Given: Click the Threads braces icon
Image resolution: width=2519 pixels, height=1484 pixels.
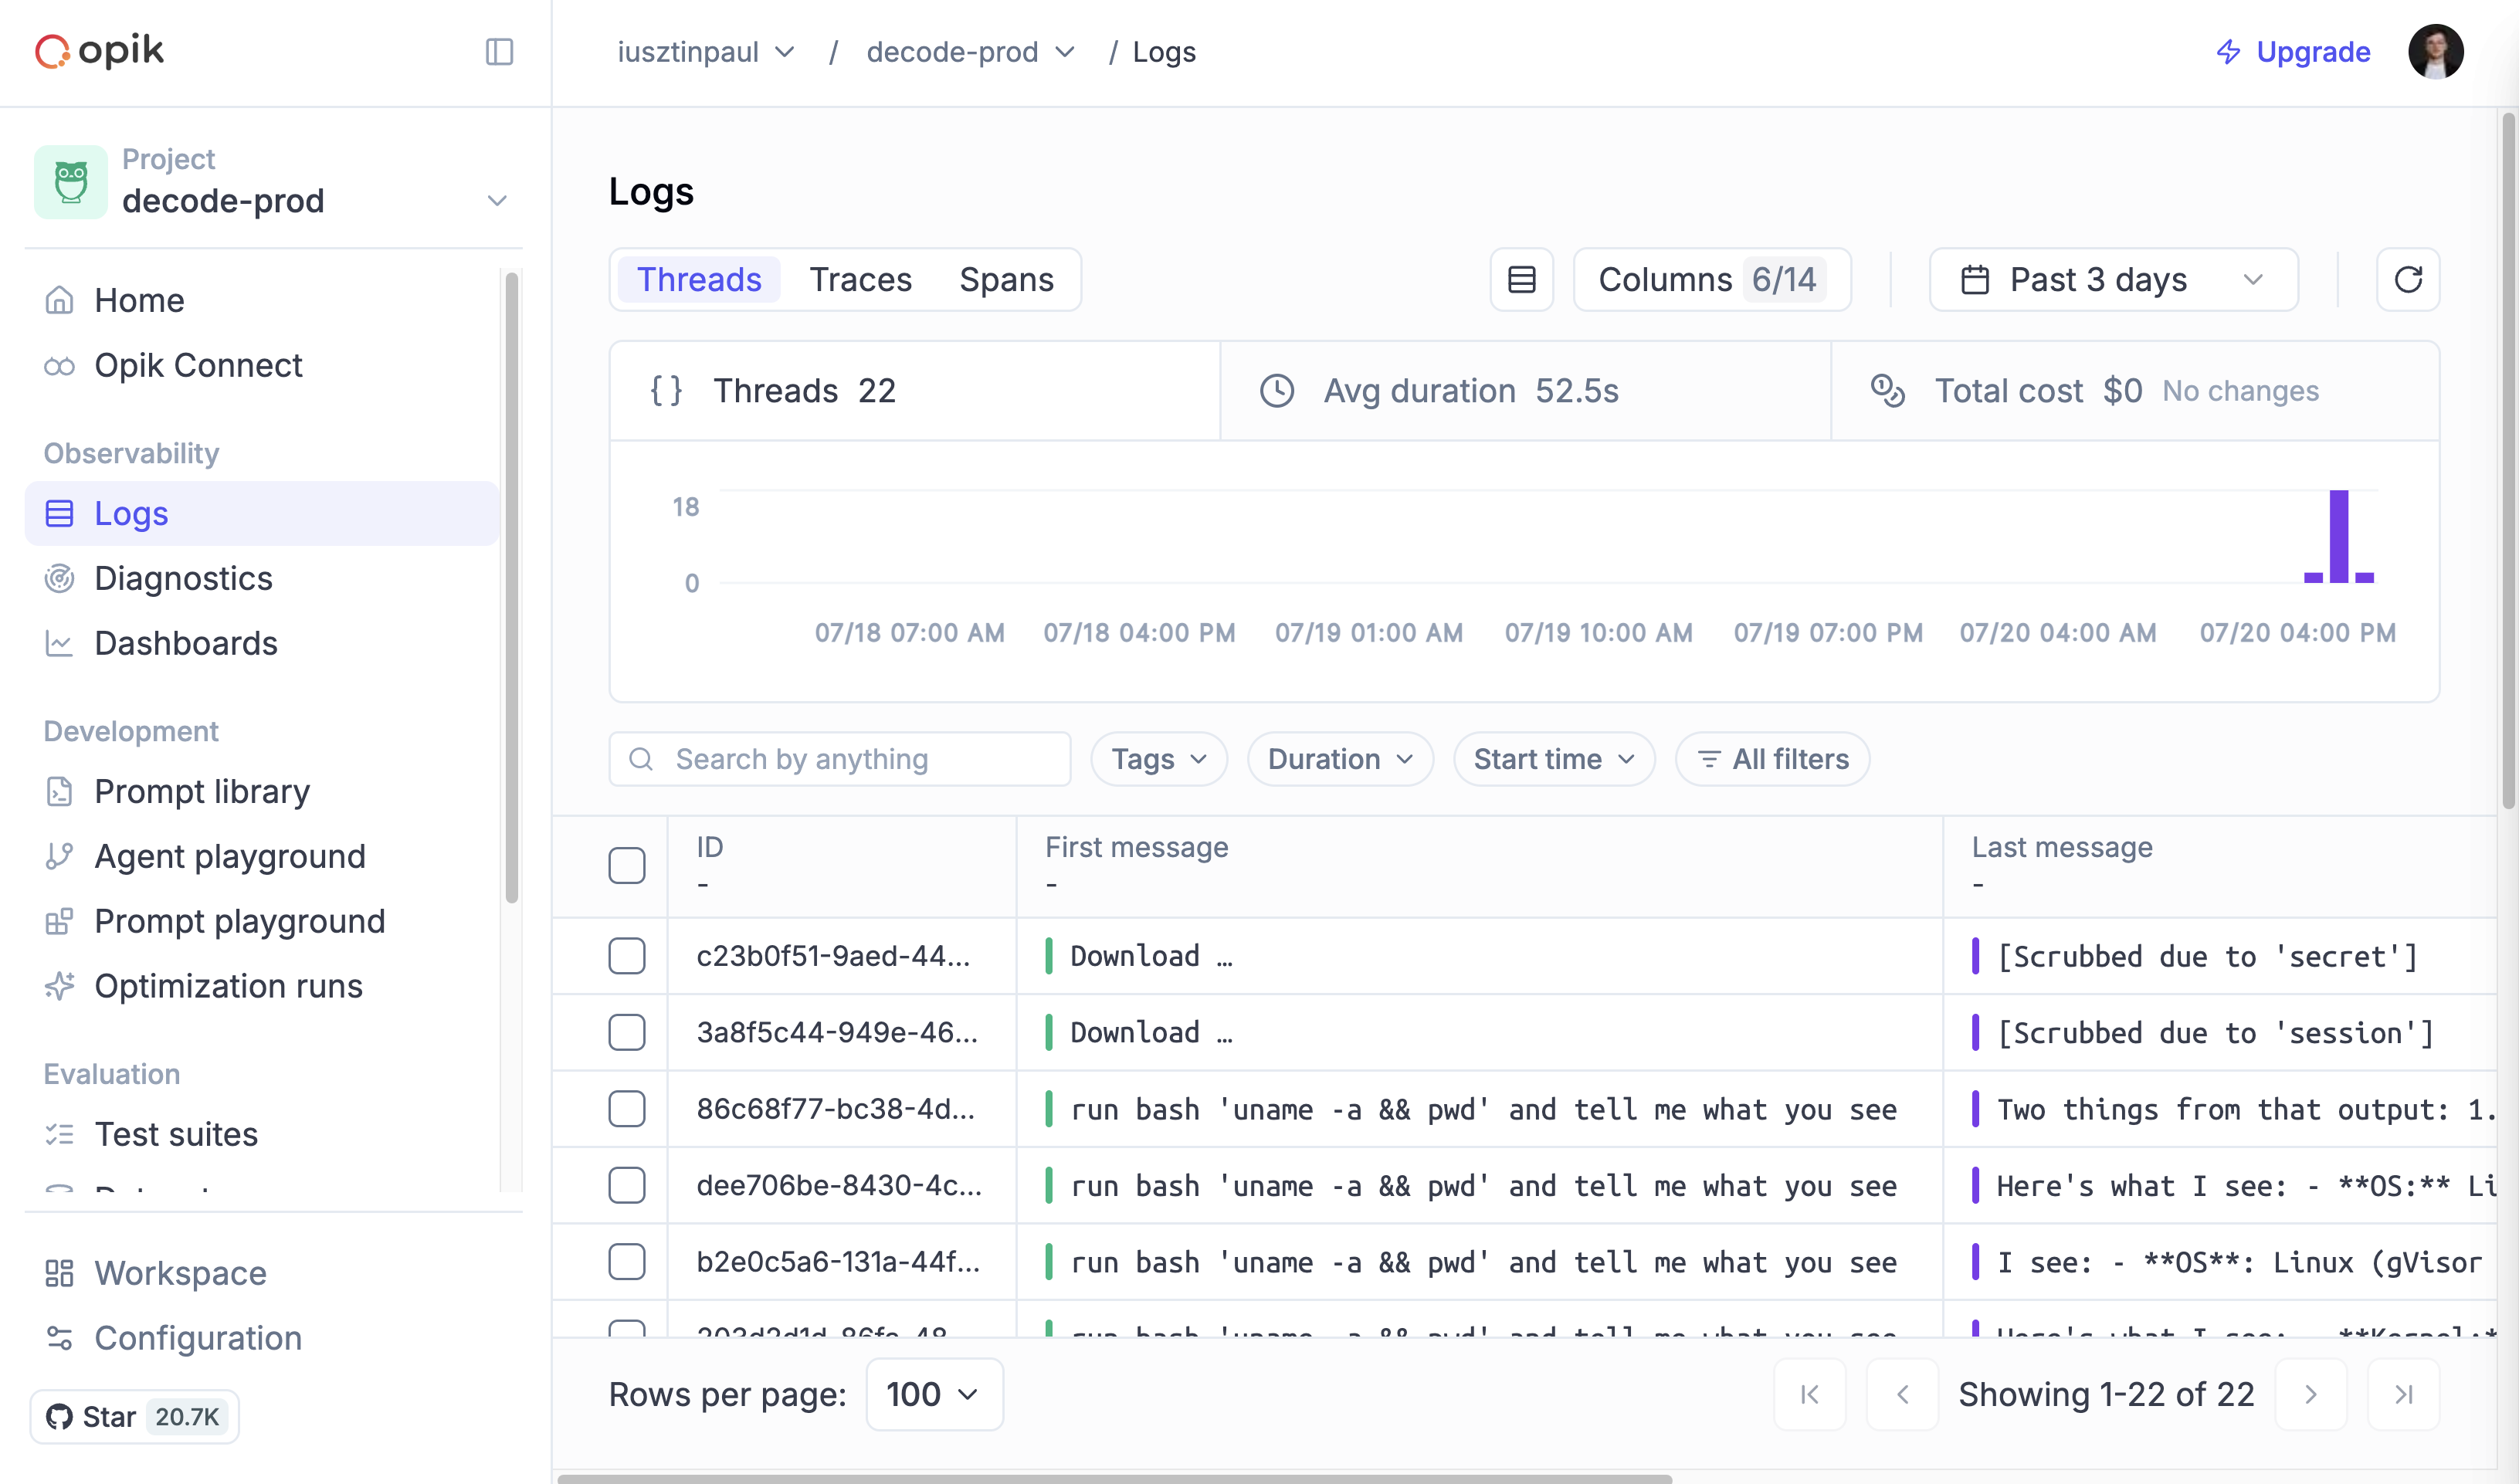Looking at the screenshot, I should [x=666, y=391].
